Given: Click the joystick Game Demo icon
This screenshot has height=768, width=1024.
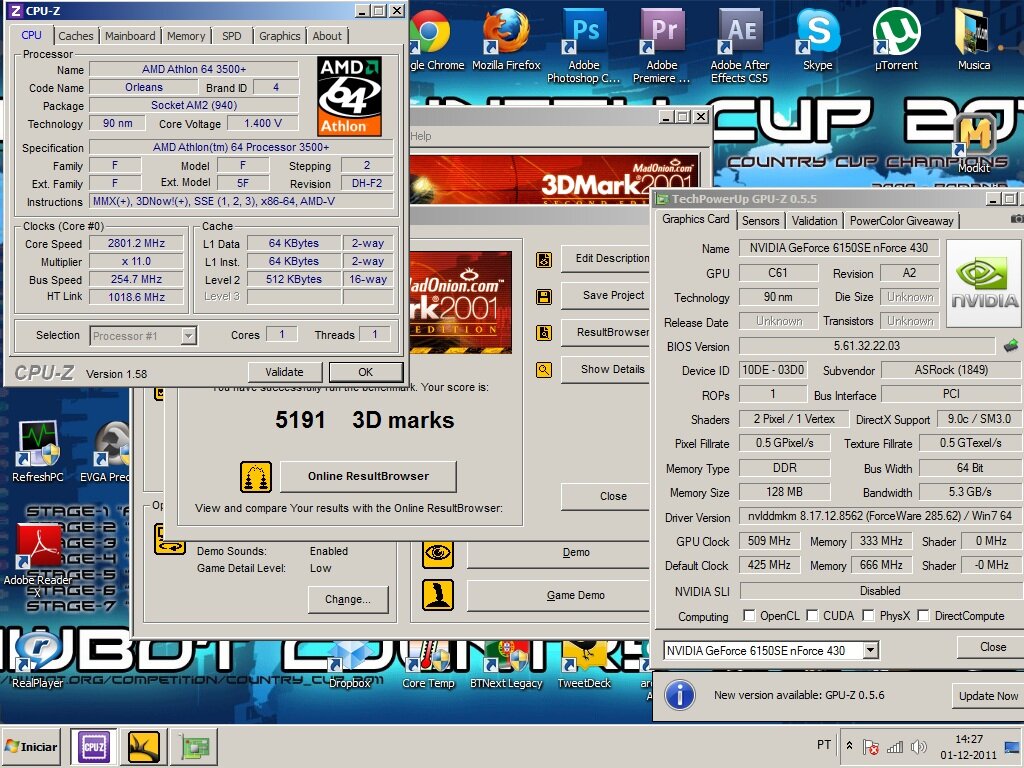Looking at the screenshot, I should 437,595.
